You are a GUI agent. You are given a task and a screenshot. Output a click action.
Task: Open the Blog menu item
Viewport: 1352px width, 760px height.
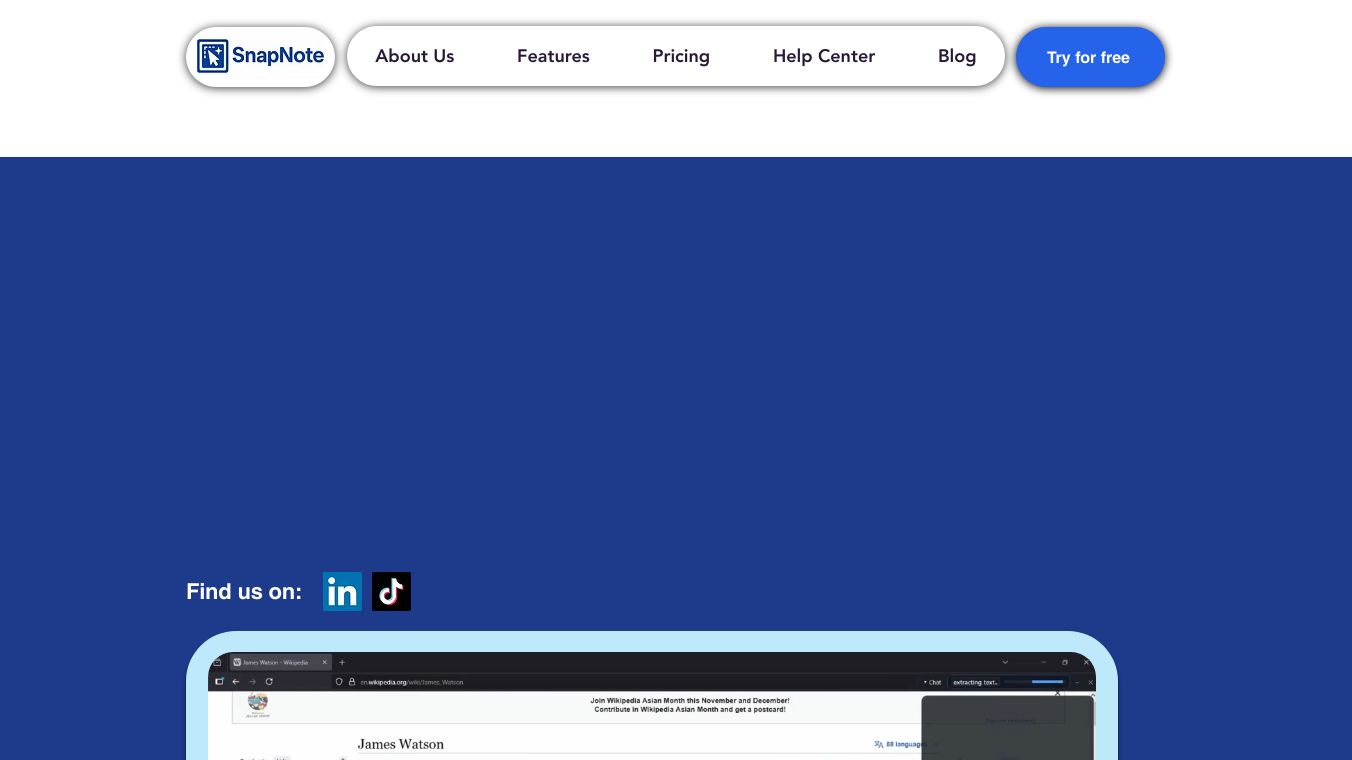[x=957, y=56]
